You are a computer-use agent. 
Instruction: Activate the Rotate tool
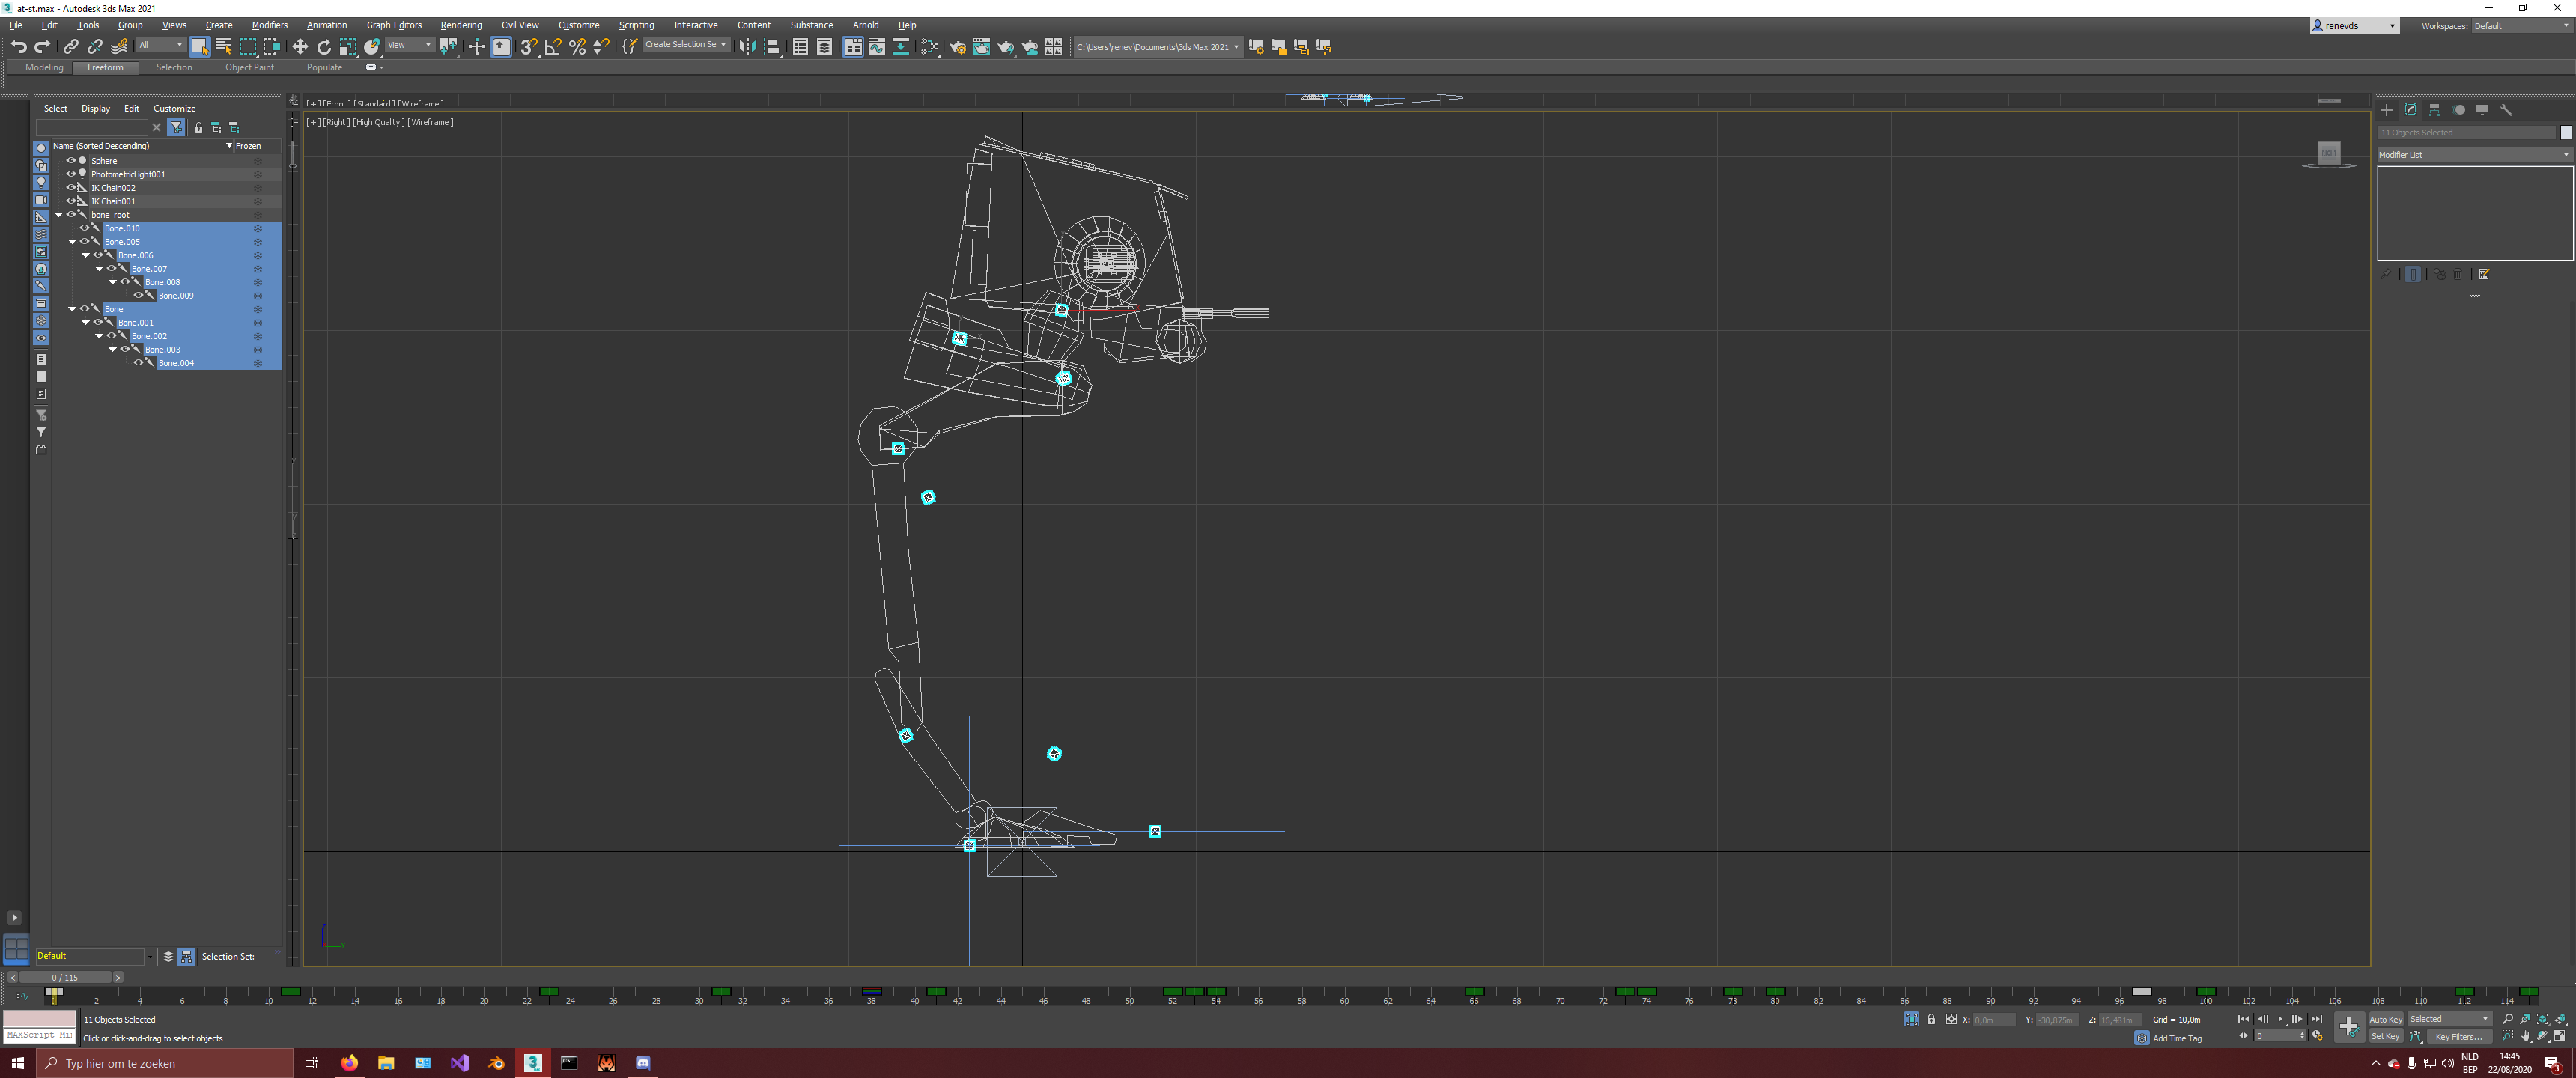[x=324, y=47]
